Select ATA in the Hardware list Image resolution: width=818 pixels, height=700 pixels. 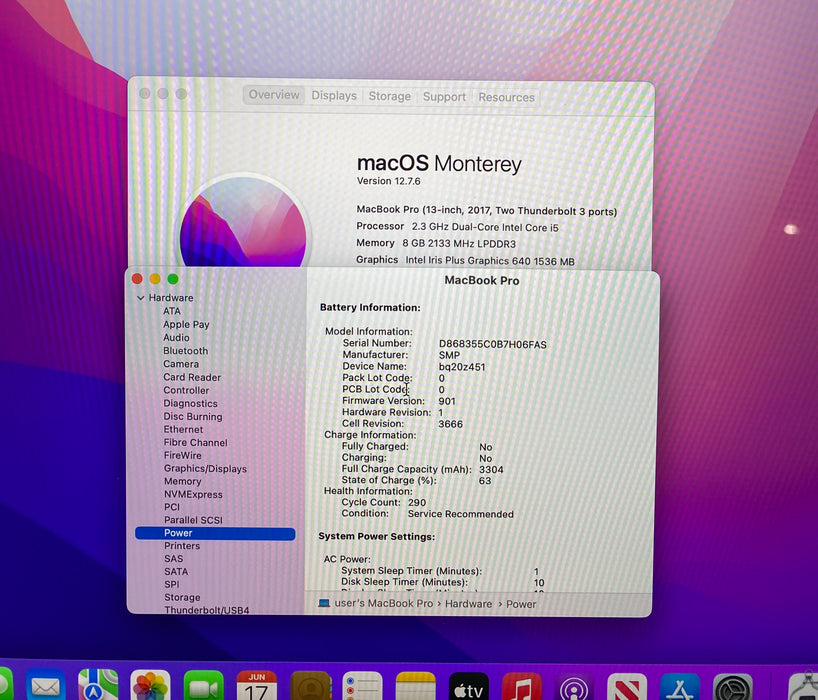tap(172, 311)
